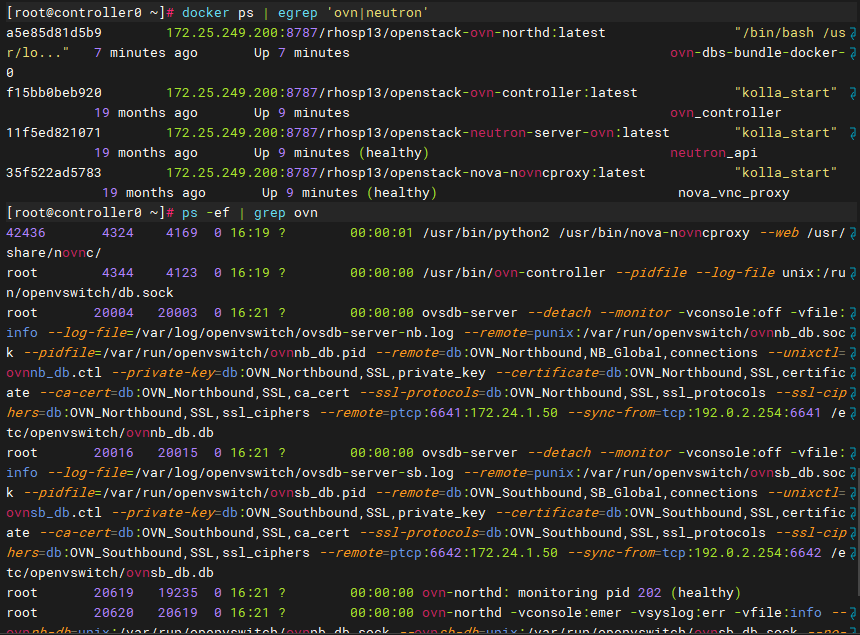This screenshot has width=860, height=635.
Task: Select the nova_vnc_proxy container name
Action: point(733,193)
